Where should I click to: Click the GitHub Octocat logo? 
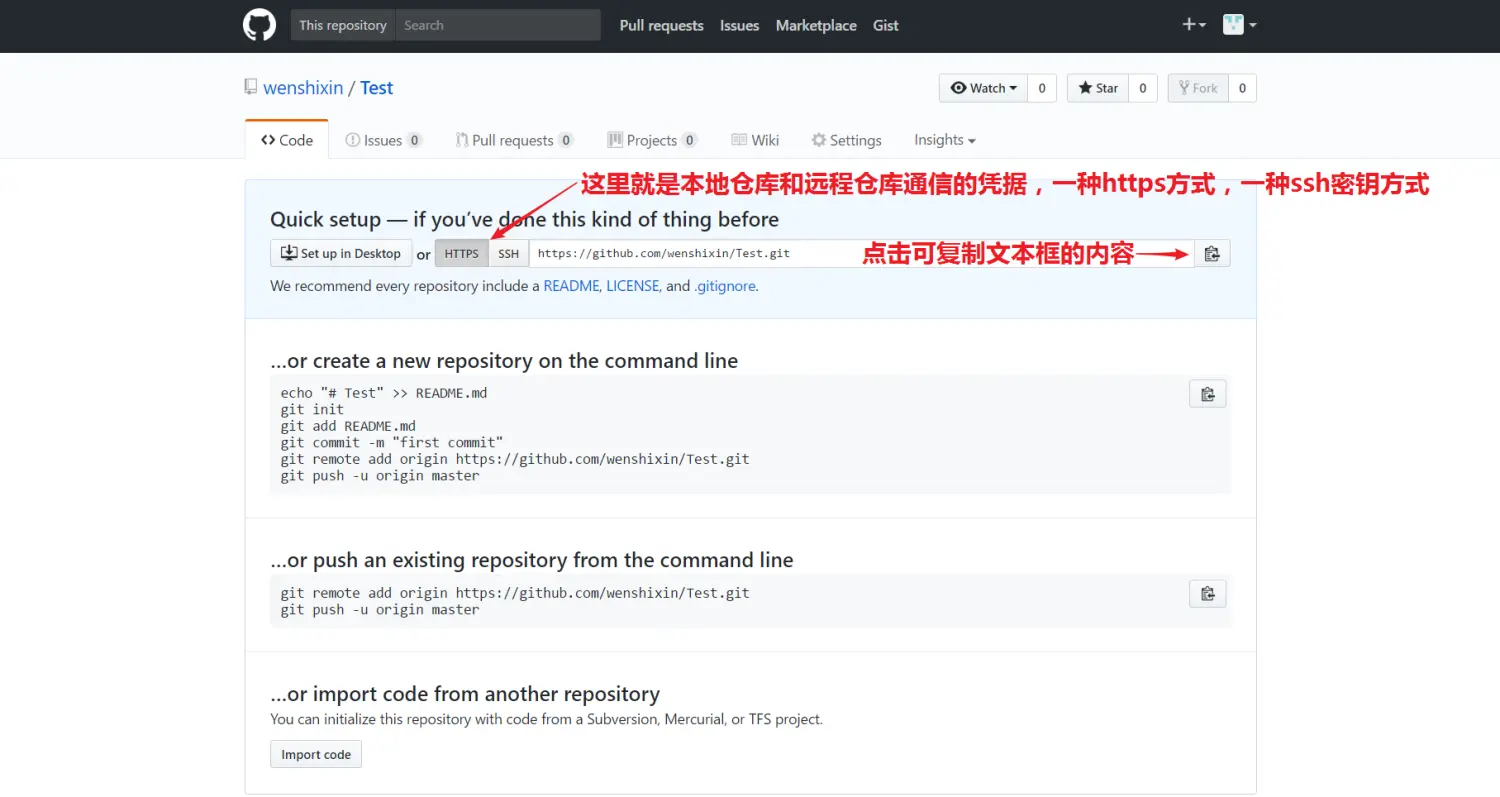tap(259, 25)
